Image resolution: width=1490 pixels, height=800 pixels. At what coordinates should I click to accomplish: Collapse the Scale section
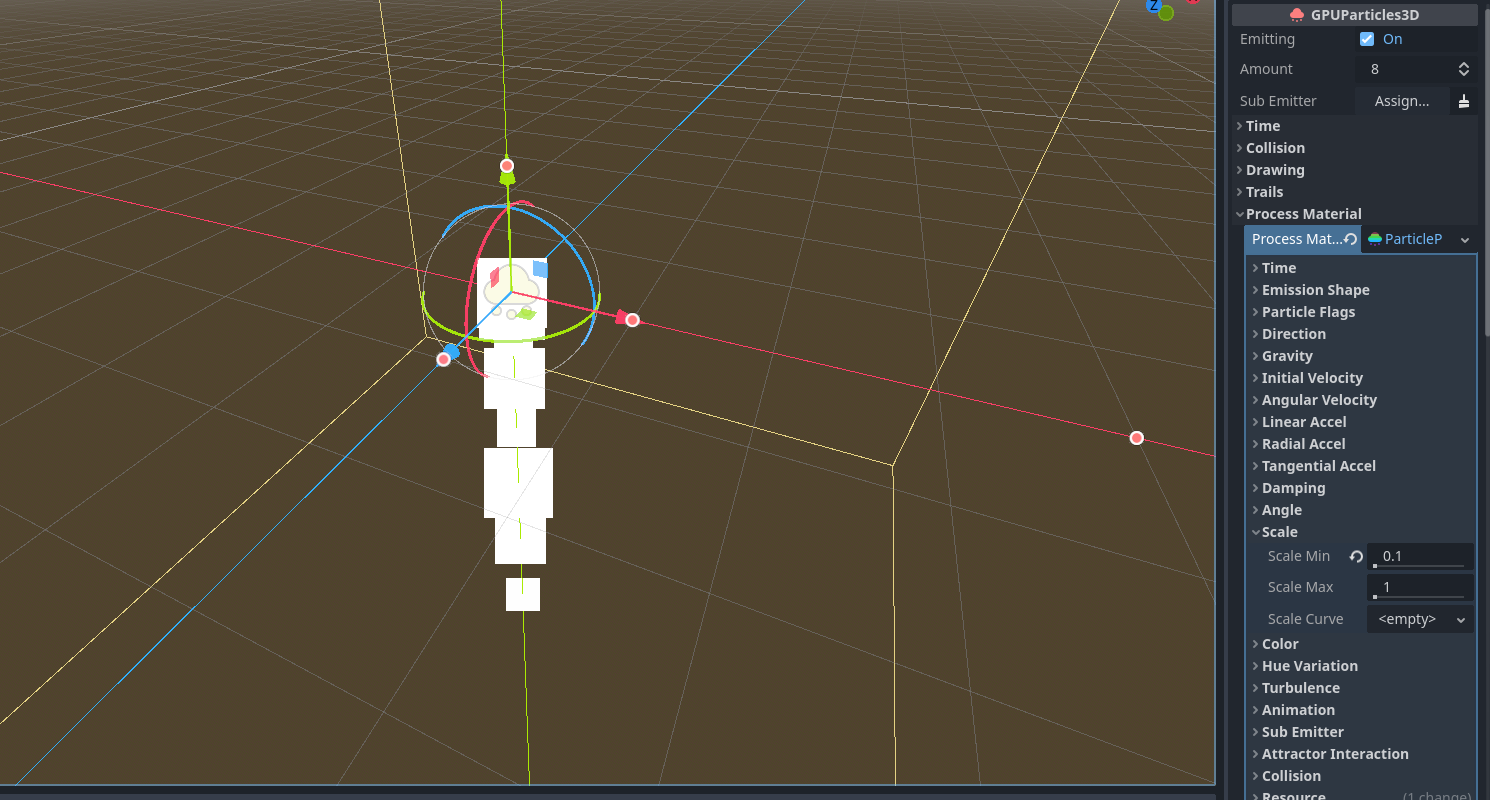1278,531
